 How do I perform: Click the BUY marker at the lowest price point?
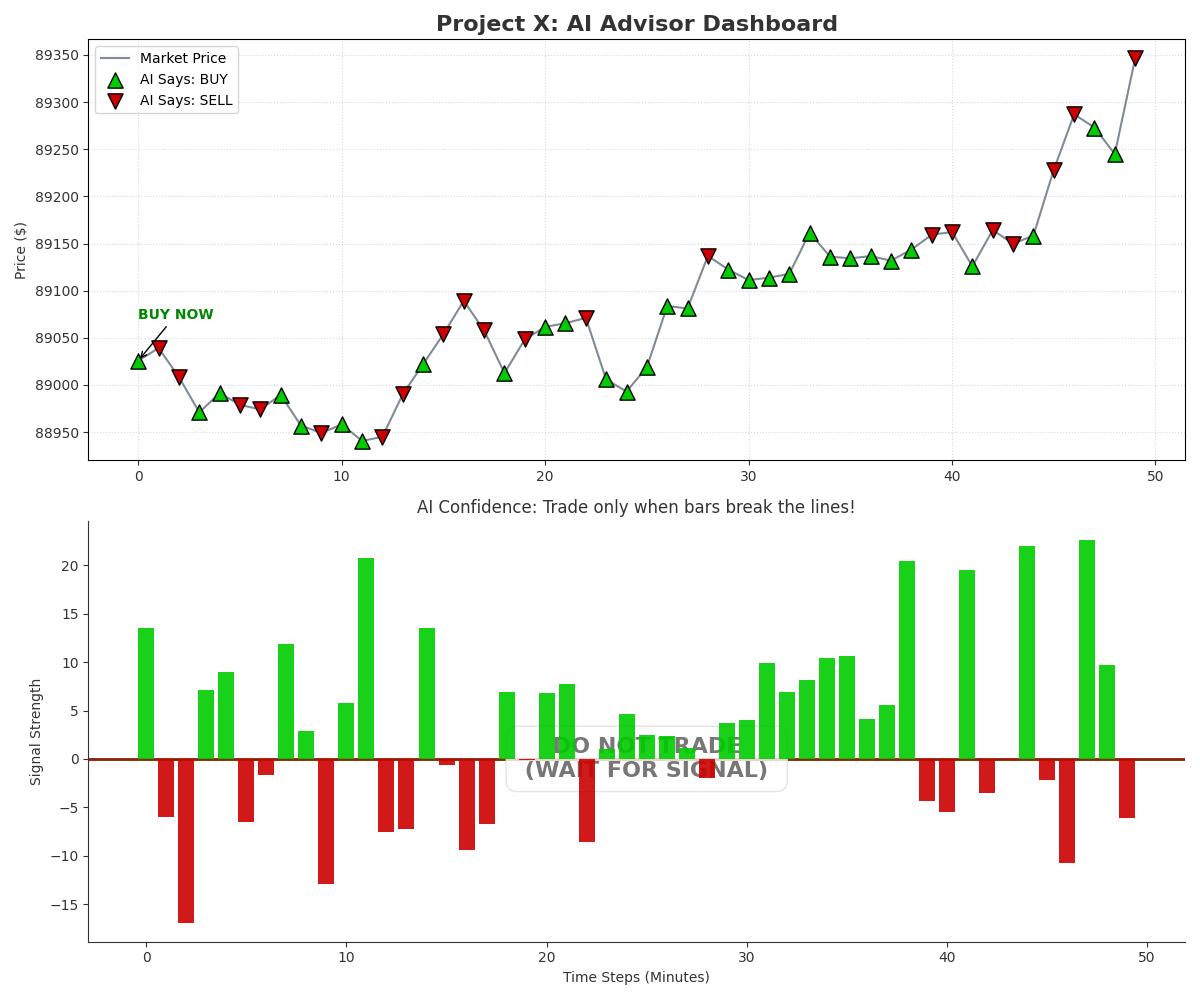pyautogui.click(x=363, y=441)
